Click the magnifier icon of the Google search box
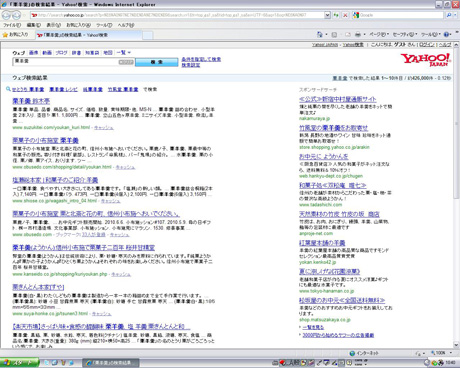The width and height of the screenshot is (460, 368). (x=449, y=15)
